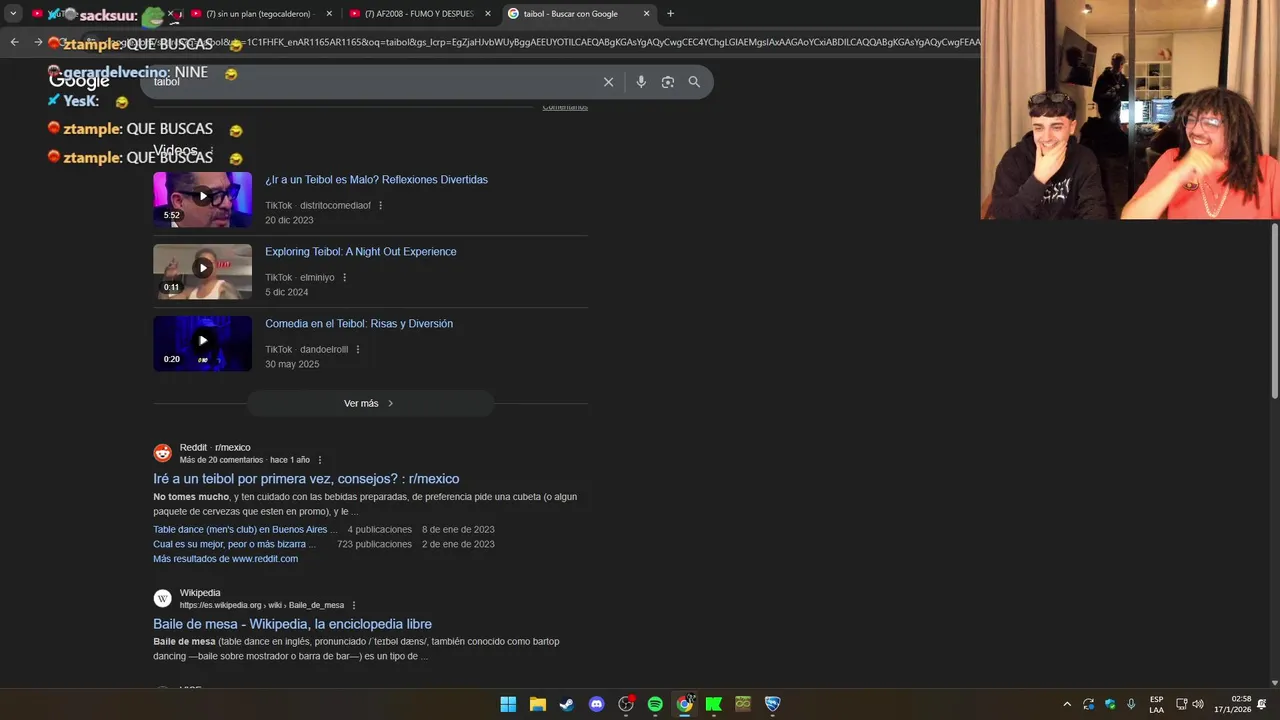Open the taskbar app left of Rocket League
This screenshot has height=720, width=1280.
coord(743,704)
